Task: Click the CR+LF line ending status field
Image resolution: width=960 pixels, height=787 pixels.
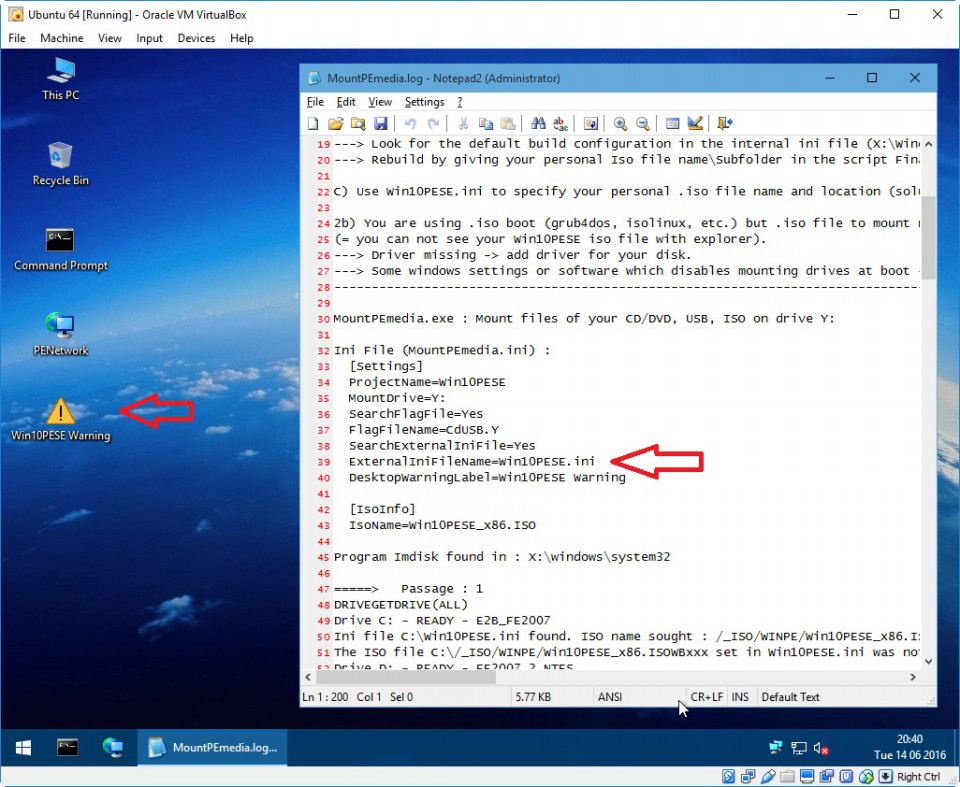Action: pyautogui.click(x=706, y=697)
